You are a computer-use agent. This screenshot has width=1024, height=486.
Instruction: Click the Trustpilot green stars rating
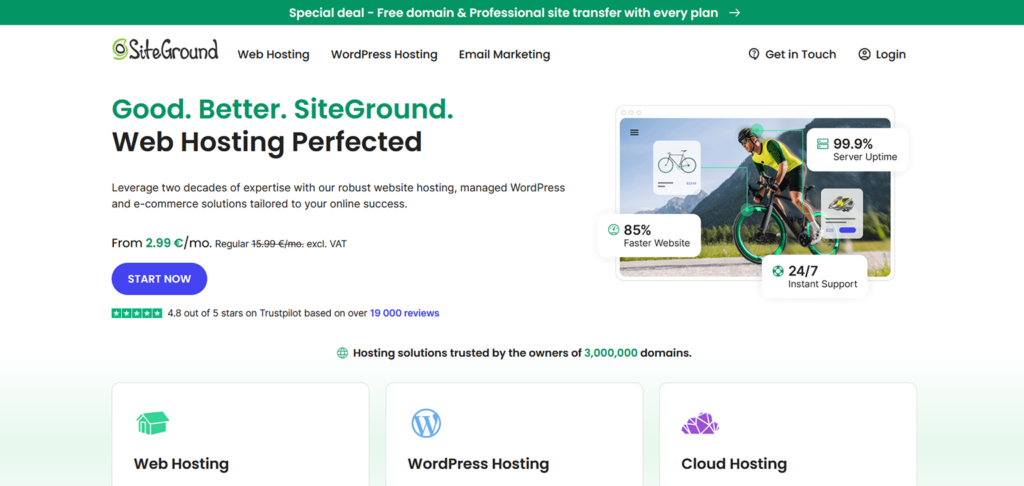pos(137,313)
